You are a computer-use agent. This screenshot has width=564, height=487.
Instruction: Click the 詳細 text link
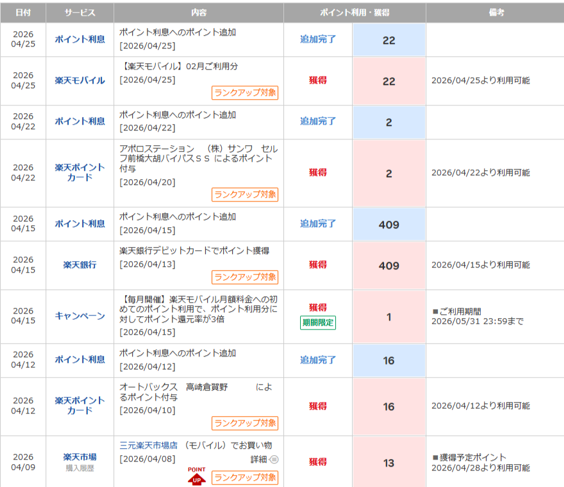259,459
